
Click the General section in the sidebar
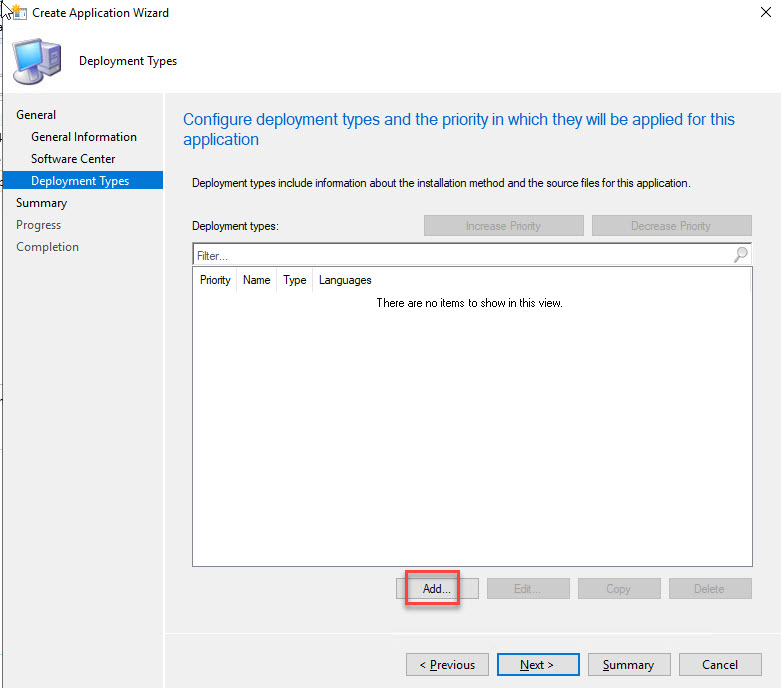click(36, 115)
